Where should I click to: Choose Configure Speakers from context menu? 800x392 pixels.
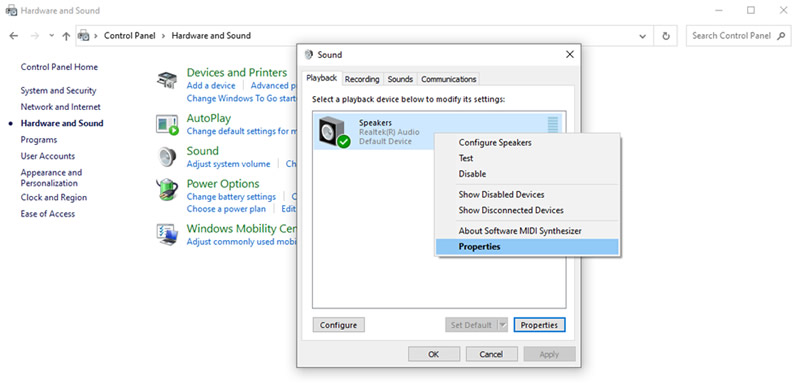point(527,142)
